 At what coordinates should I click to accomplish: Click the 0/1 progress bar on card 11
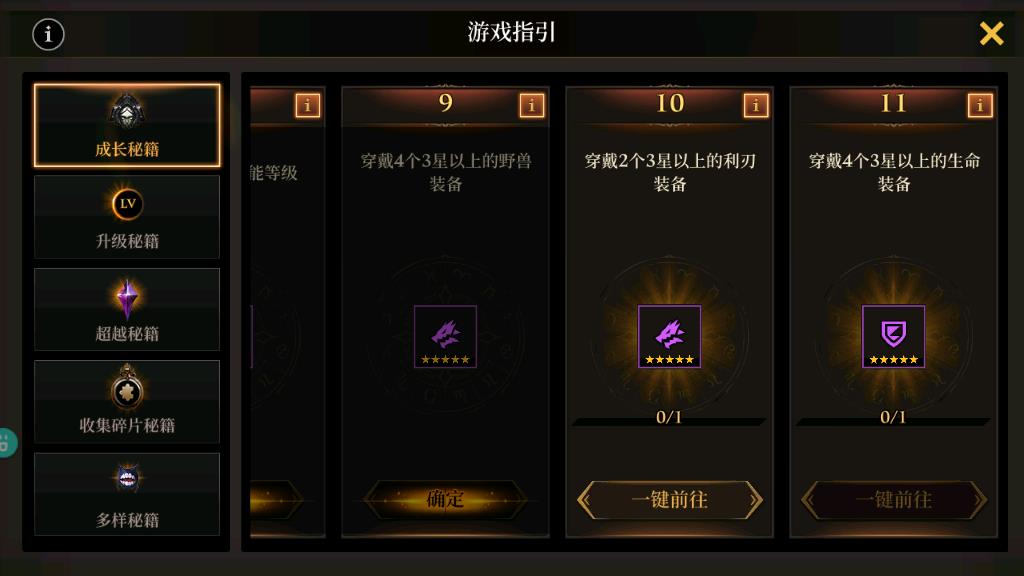pos(893,418)
